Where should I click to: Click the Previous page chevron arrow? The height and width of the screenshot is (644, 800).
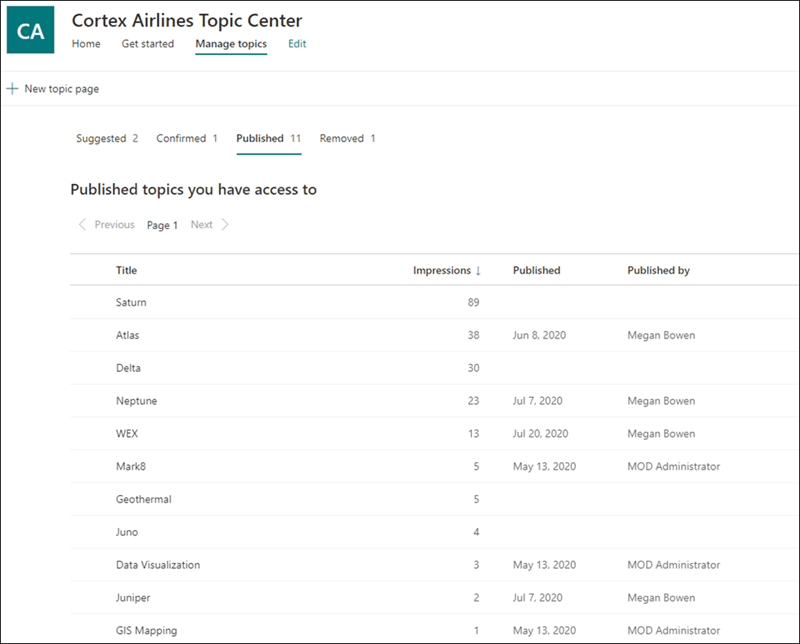(x=82, y=225)
